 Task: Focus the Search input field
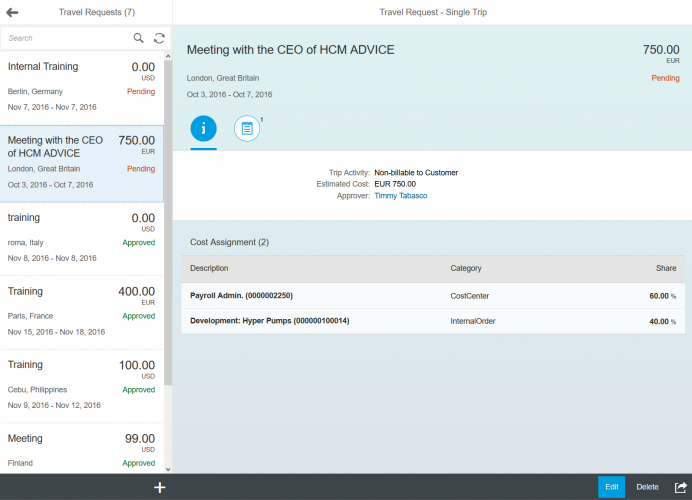[x=66, y=38]
